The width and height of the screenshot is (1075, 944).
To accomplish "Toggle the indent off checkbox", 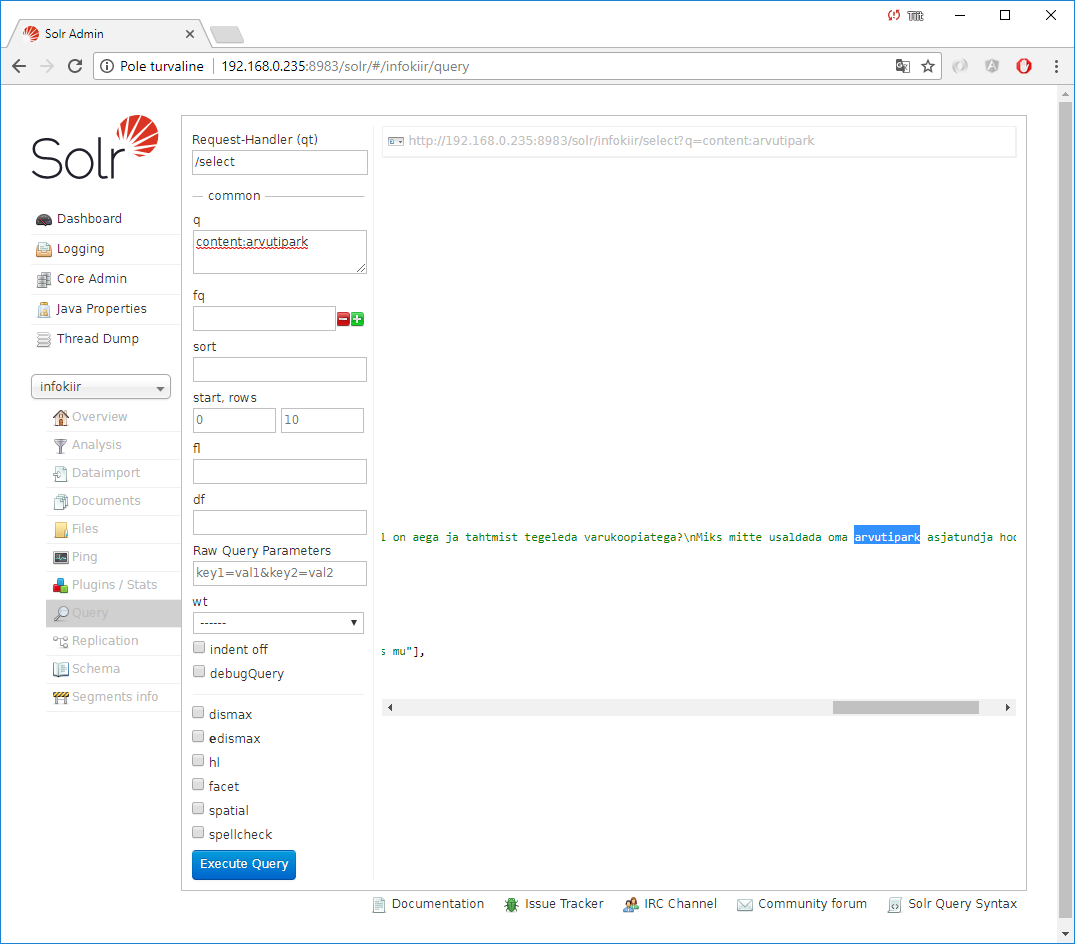I will [199, 649].
